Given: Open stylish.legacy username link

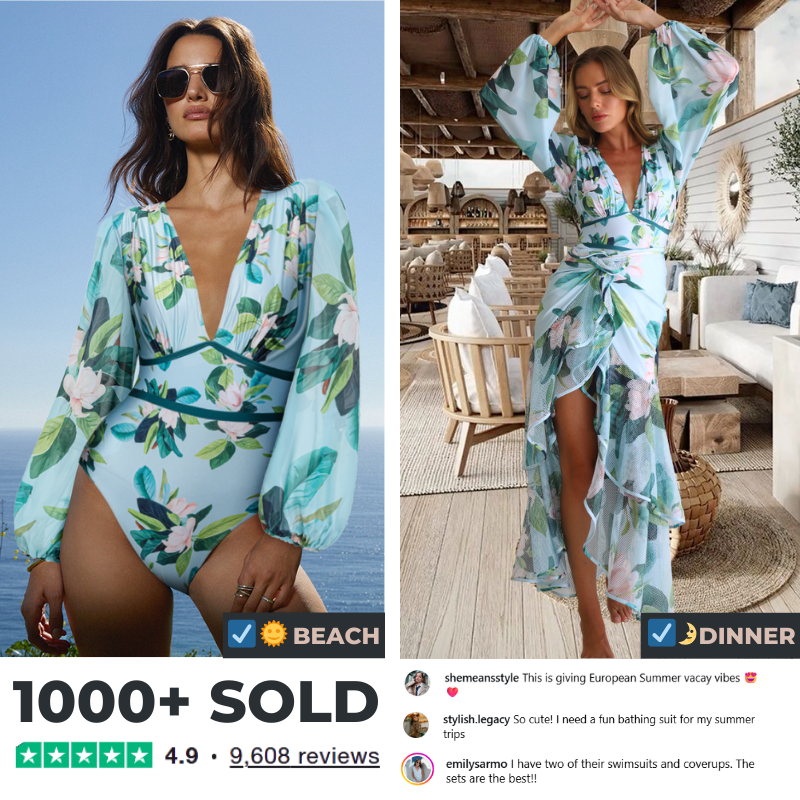Looking at the screenshot, I should [476, 719].
